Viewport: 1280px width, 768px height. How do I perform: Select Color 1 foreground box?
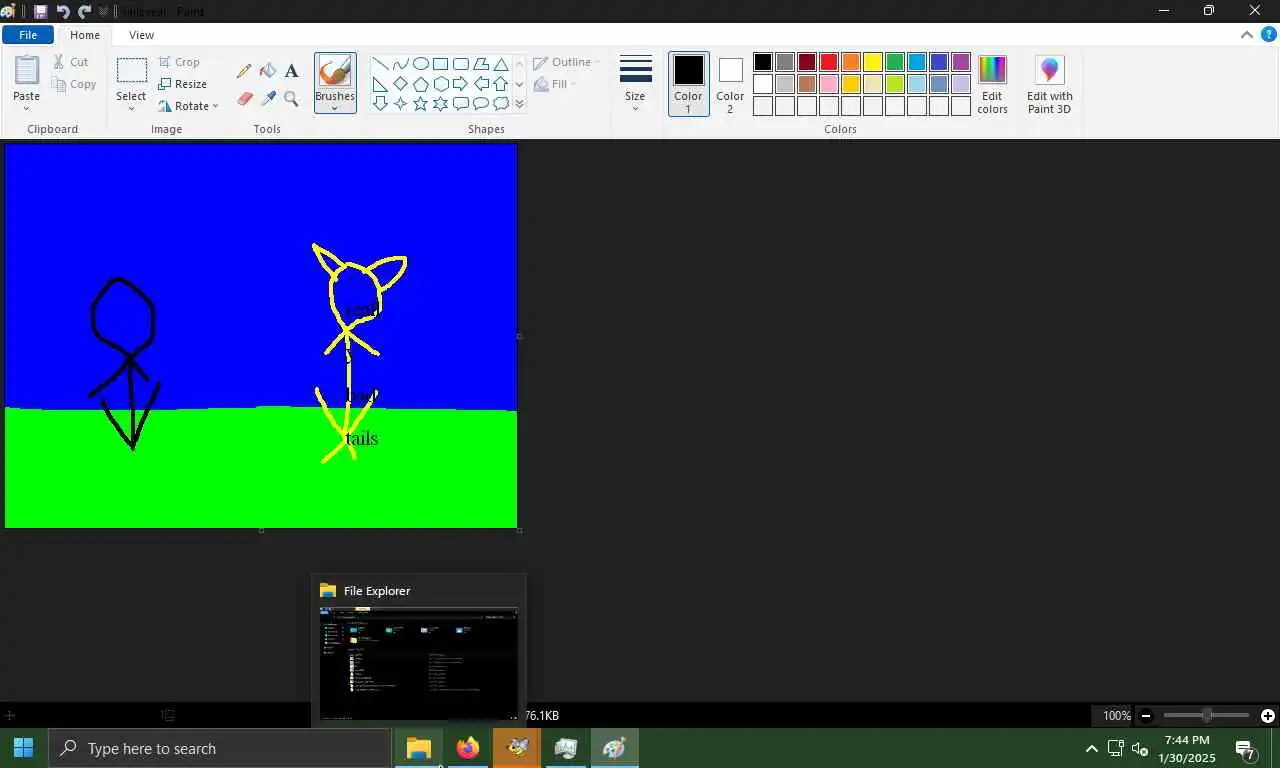688,84
